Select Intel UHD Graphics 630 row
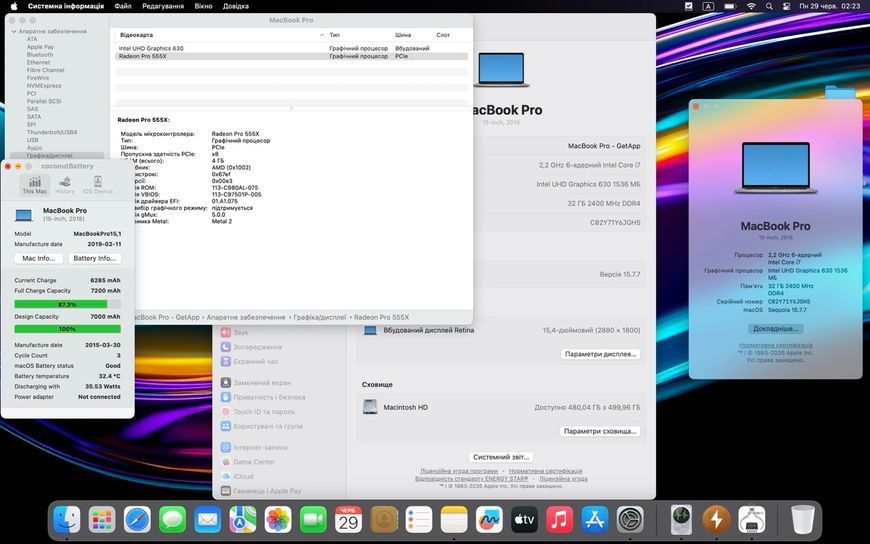 click(291, 48)
